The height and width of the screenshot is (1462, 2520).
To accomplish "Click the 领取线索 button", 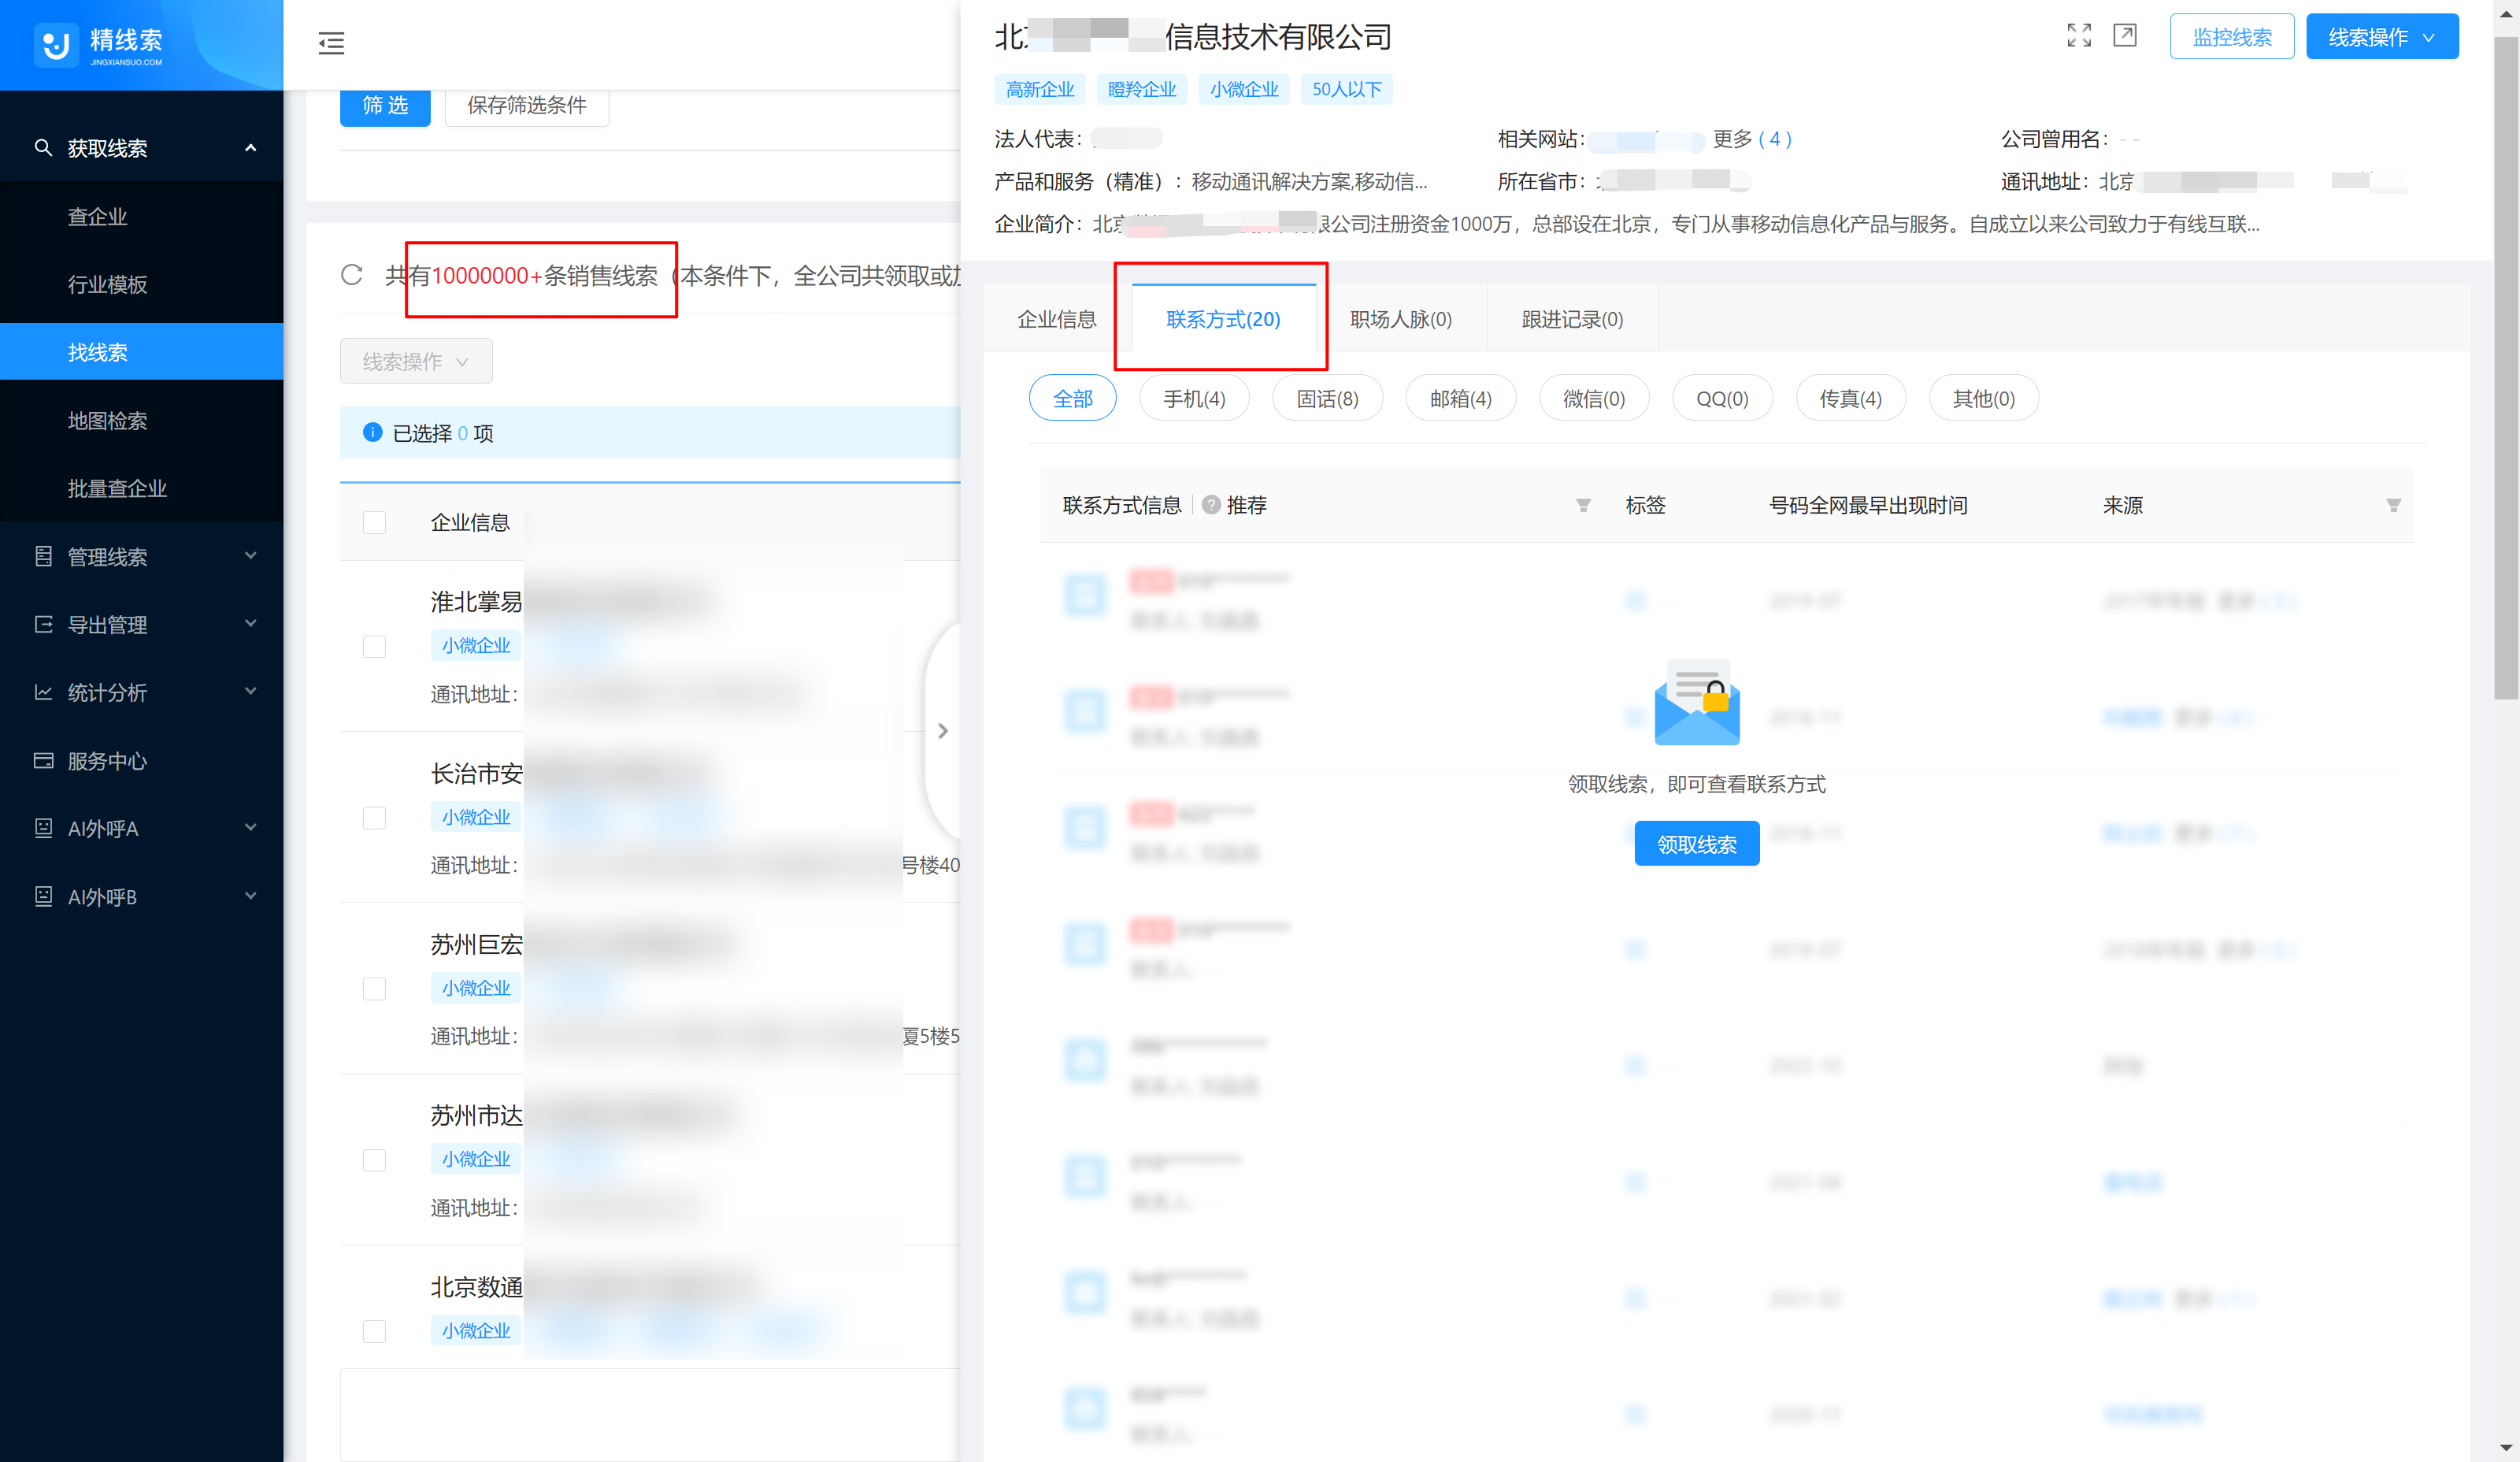I will (1696, 844).
